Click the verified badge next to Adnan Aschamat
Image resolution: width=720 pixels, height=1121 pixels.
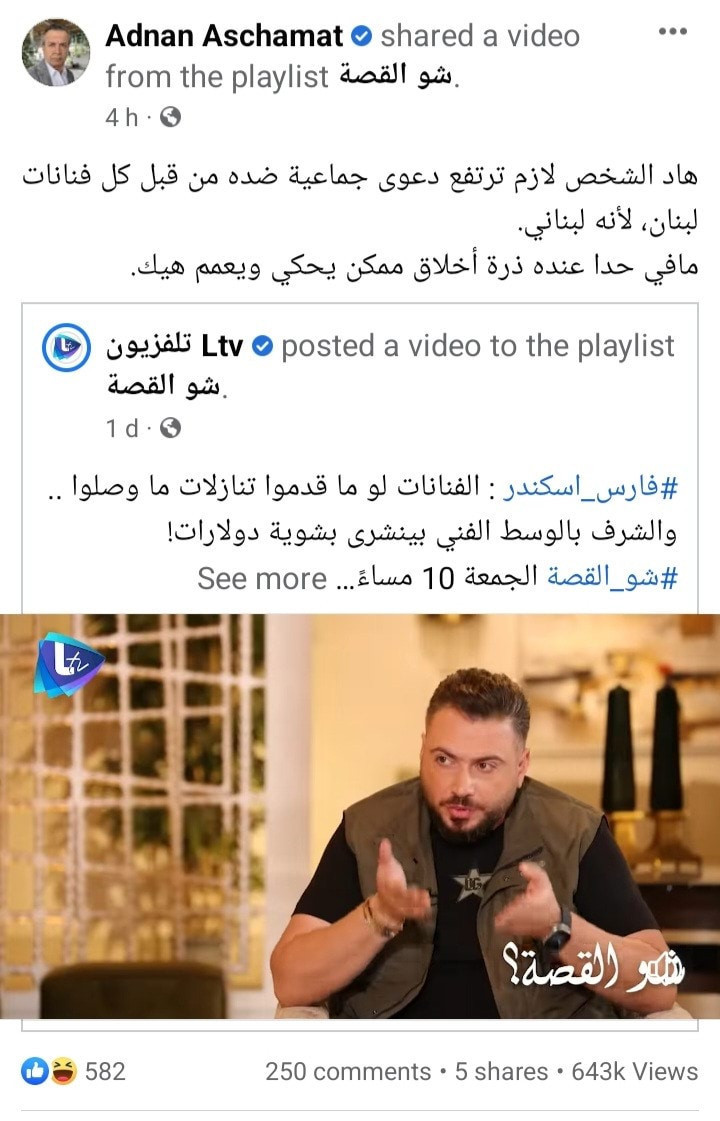click(363, 36)
